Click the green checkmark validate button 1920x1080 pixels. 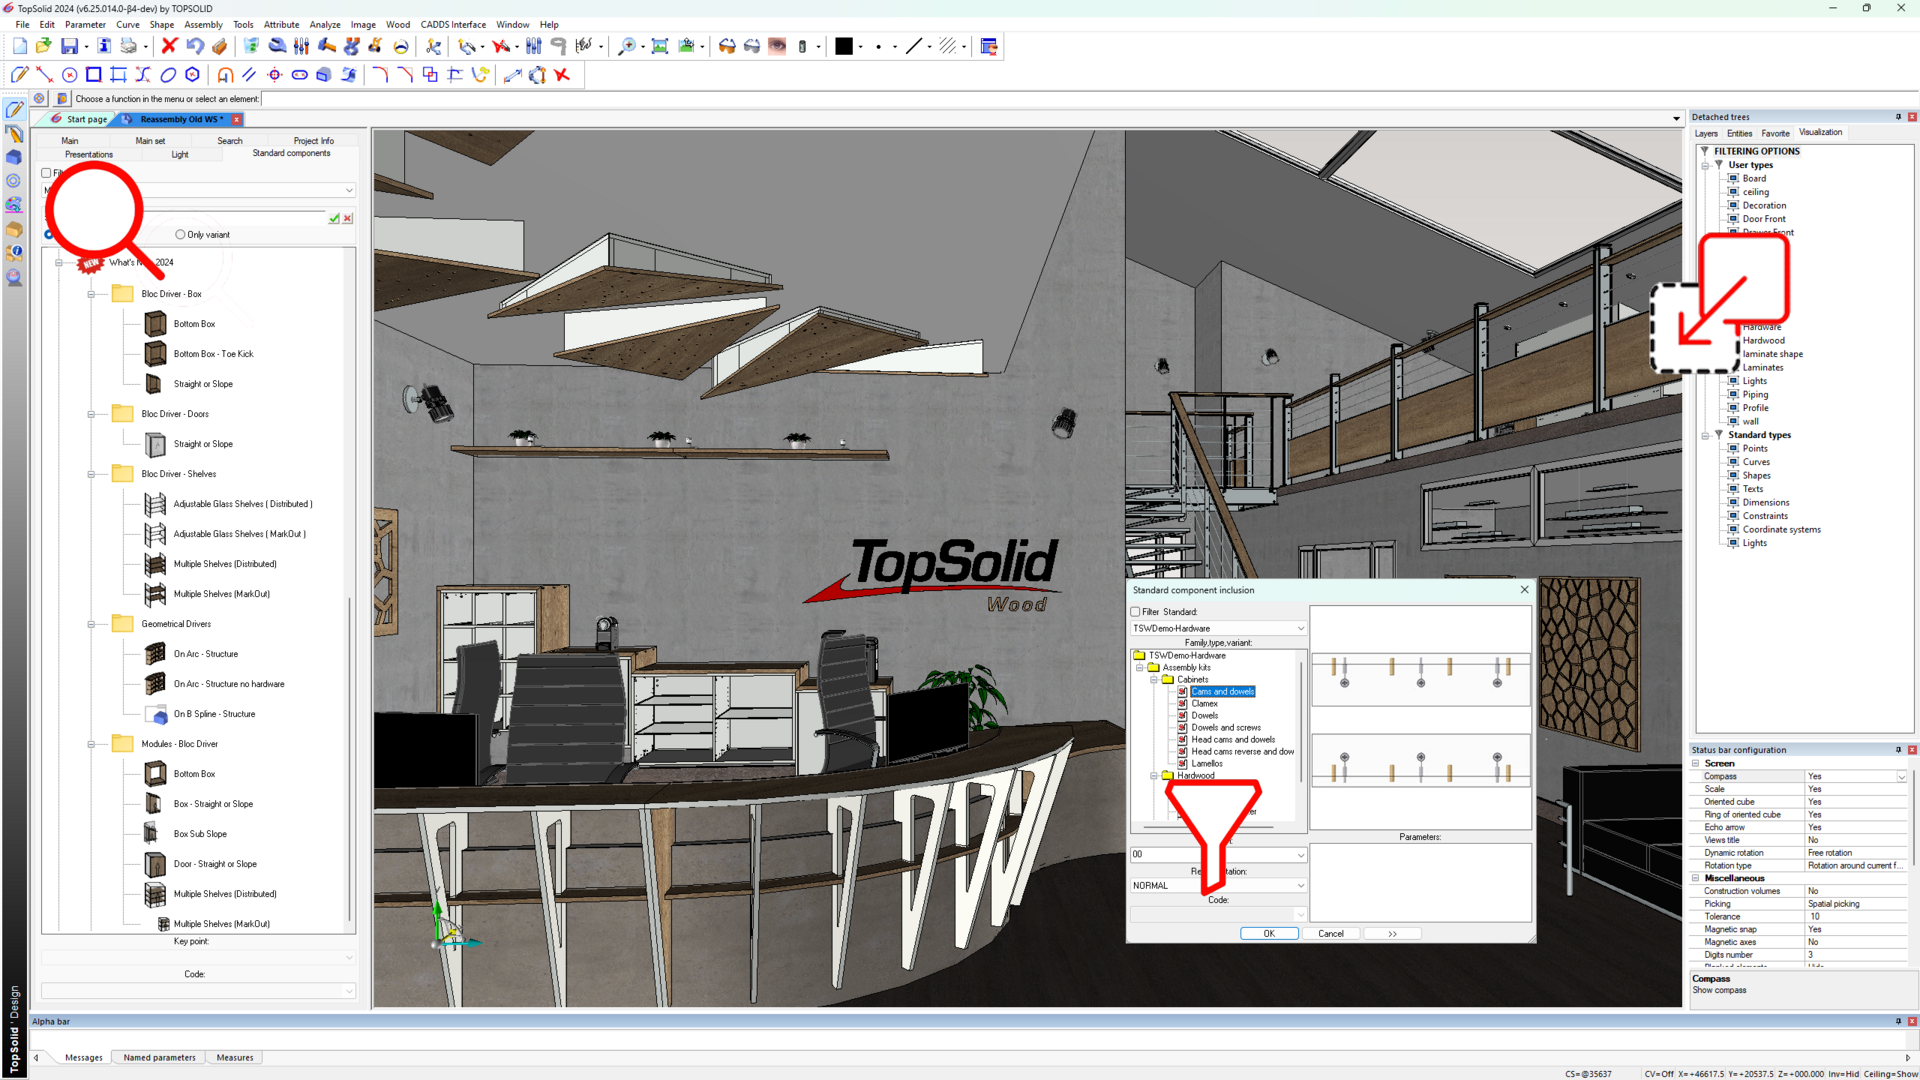tap(334, 218)
